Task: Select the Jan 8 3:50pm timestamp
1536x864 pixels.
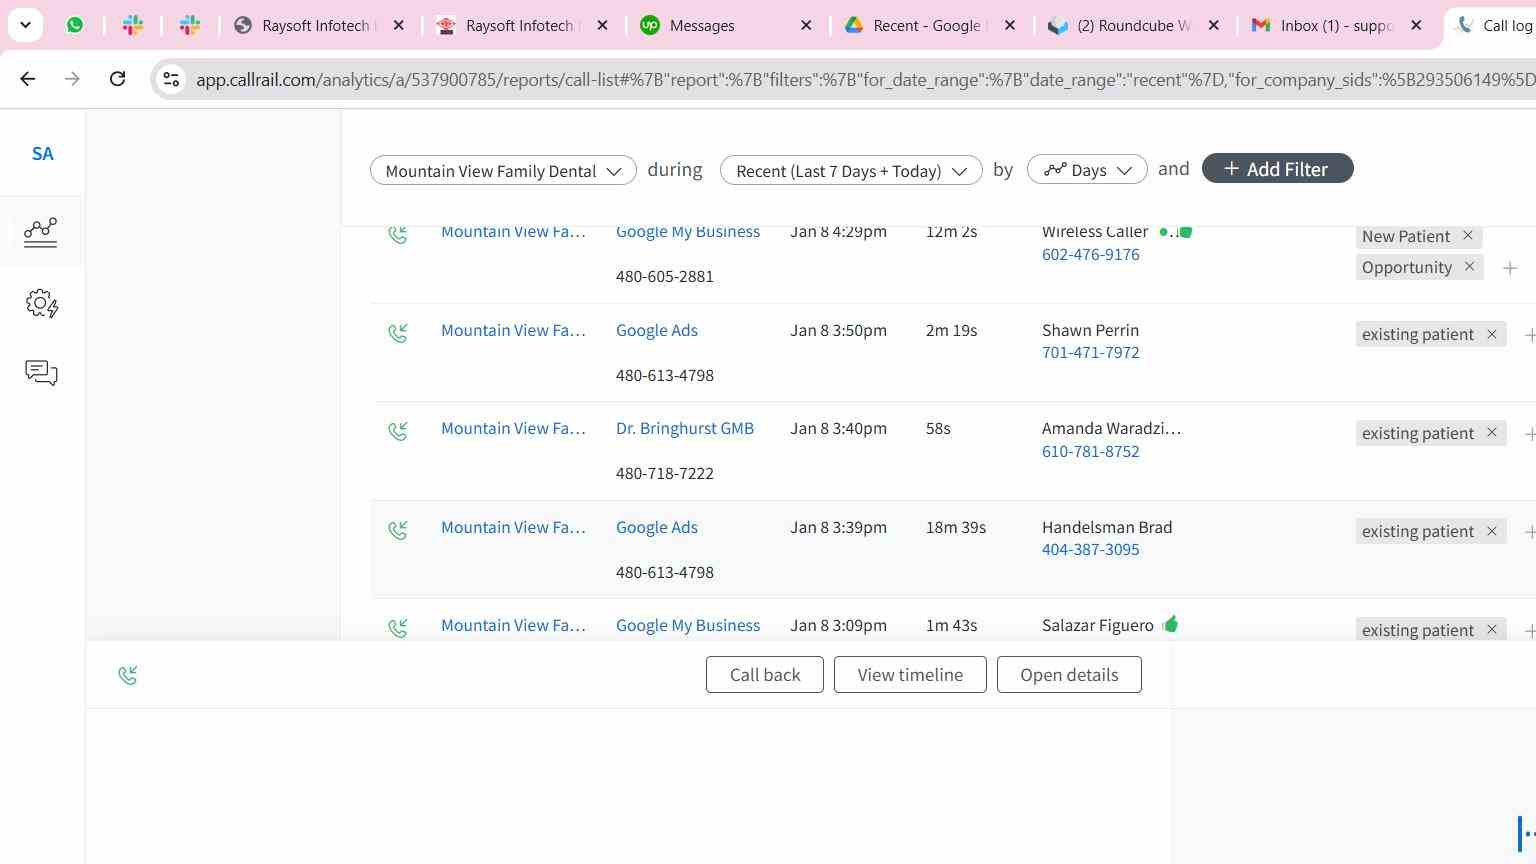Action: pos(838,330)
